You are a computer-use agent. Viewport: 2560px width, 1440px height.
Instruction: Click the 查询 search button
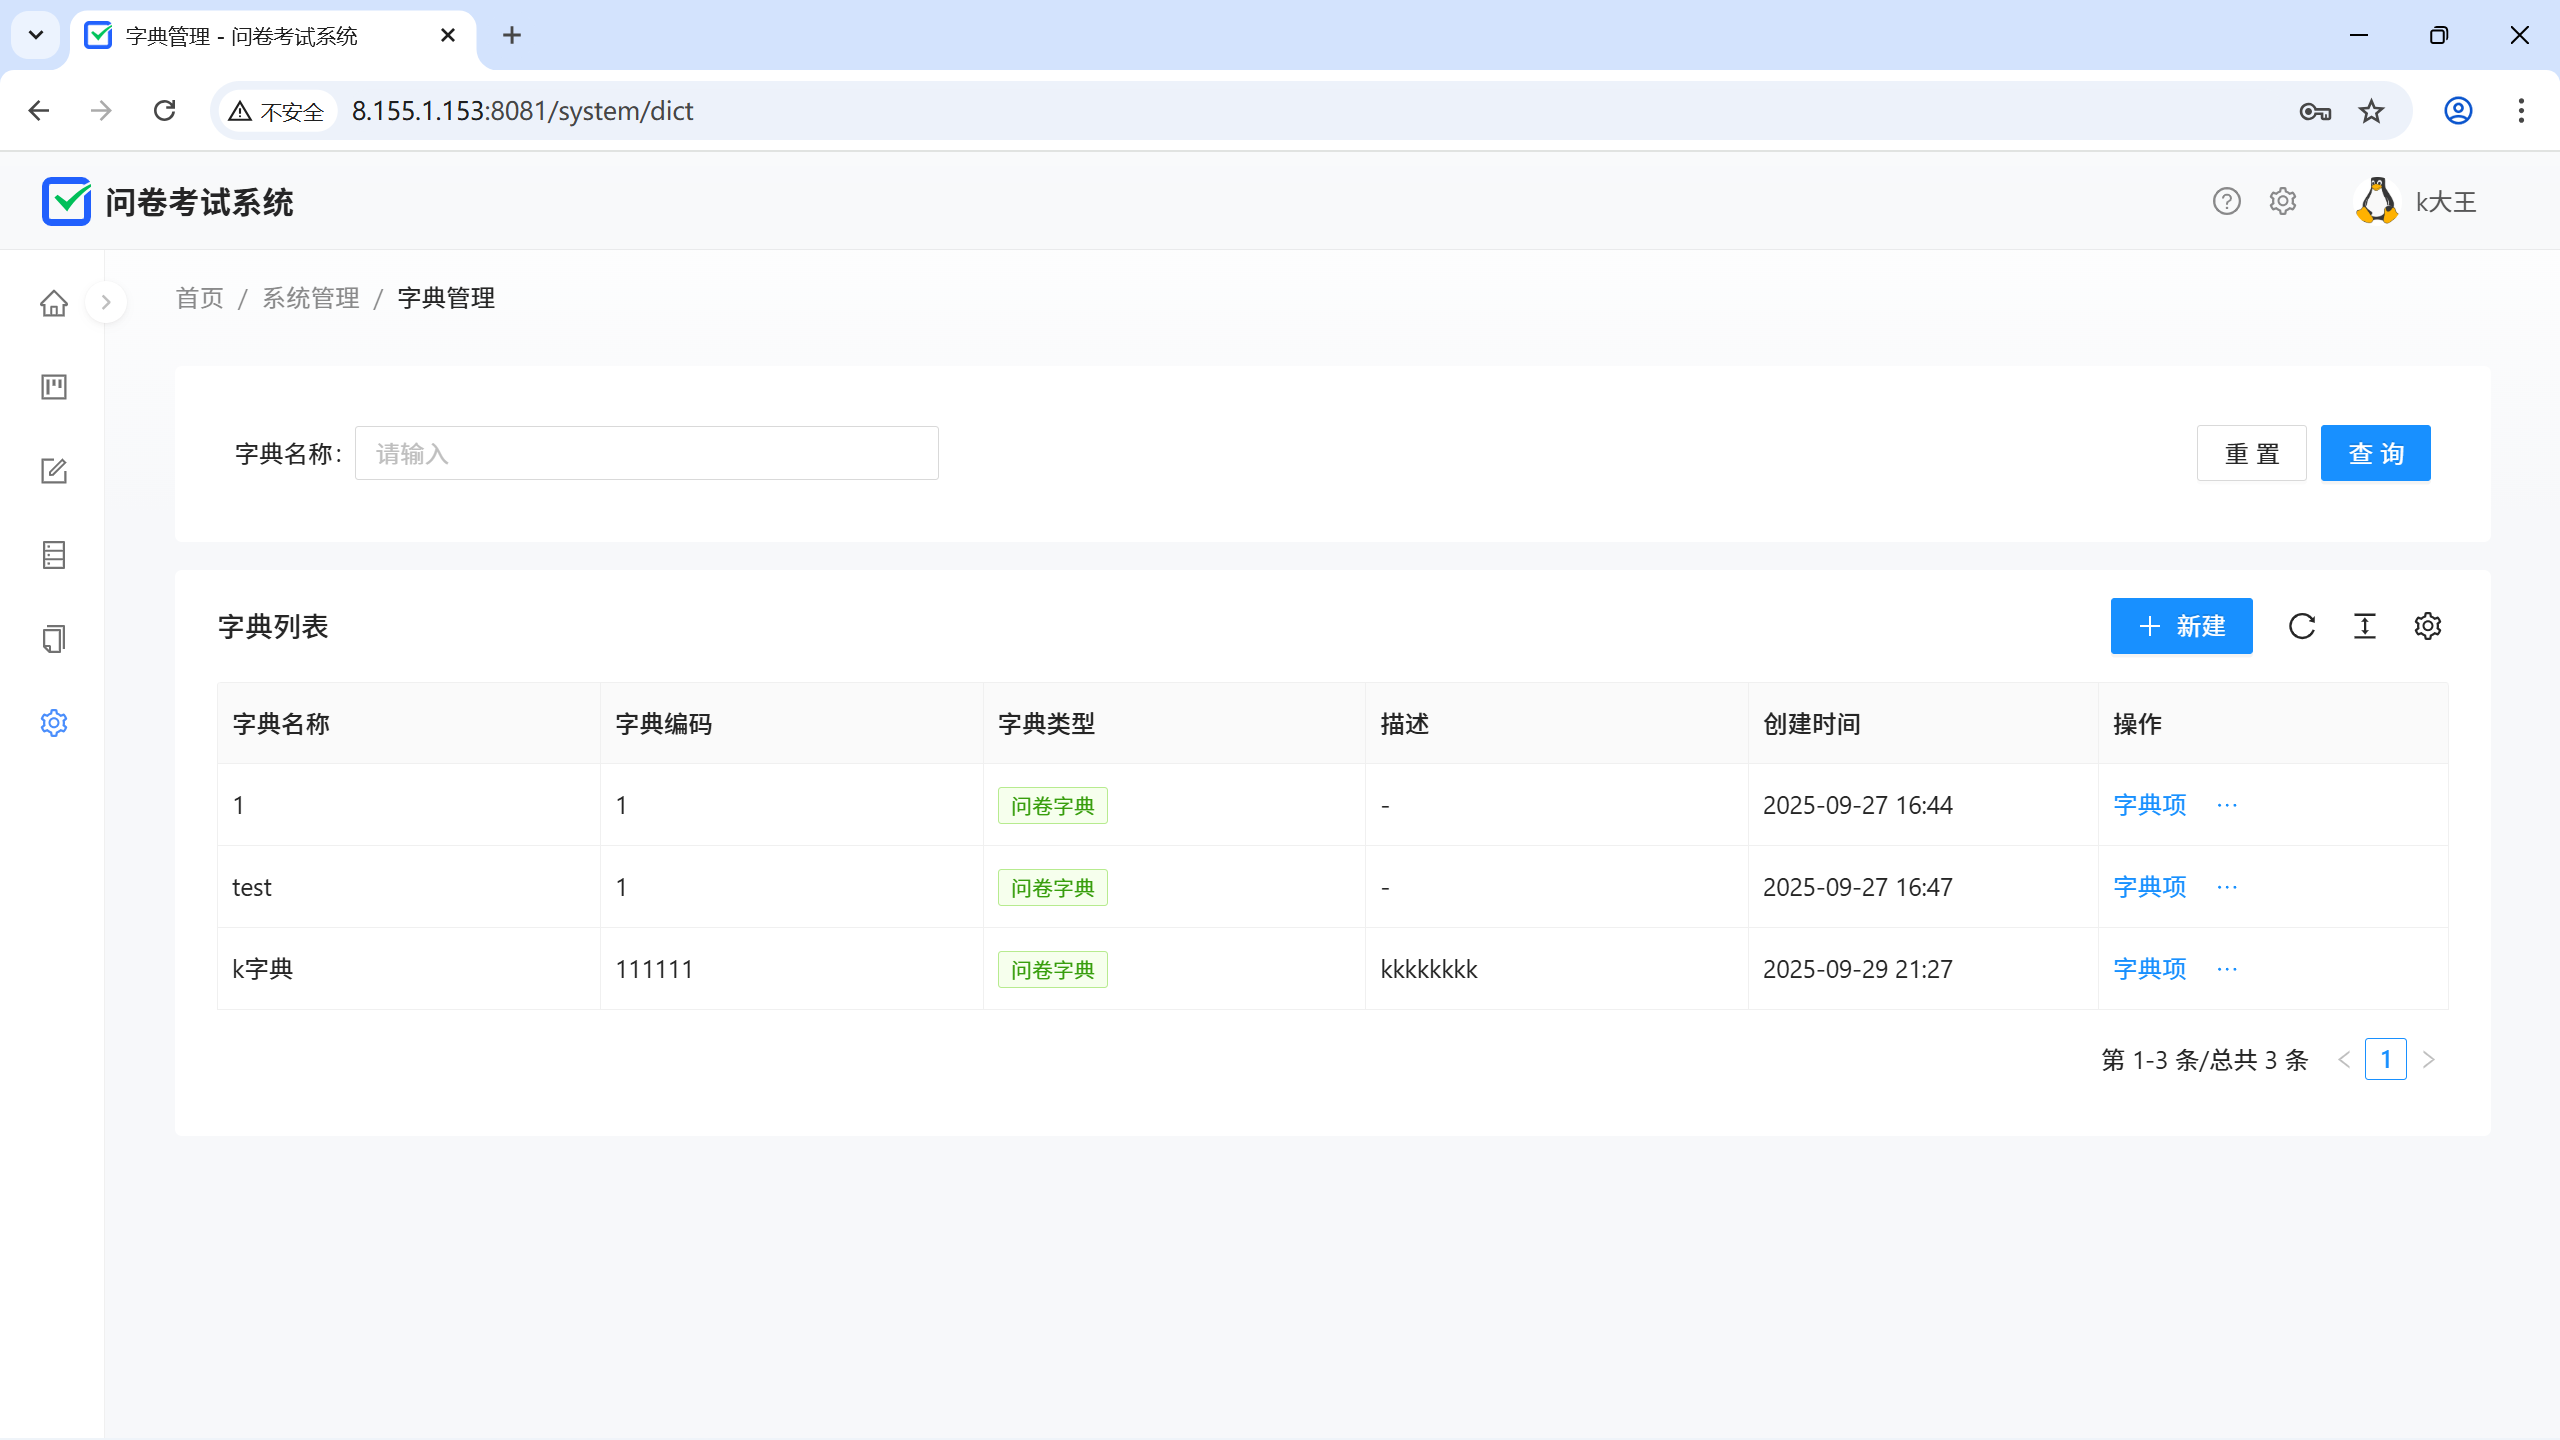coord(2375,453)
